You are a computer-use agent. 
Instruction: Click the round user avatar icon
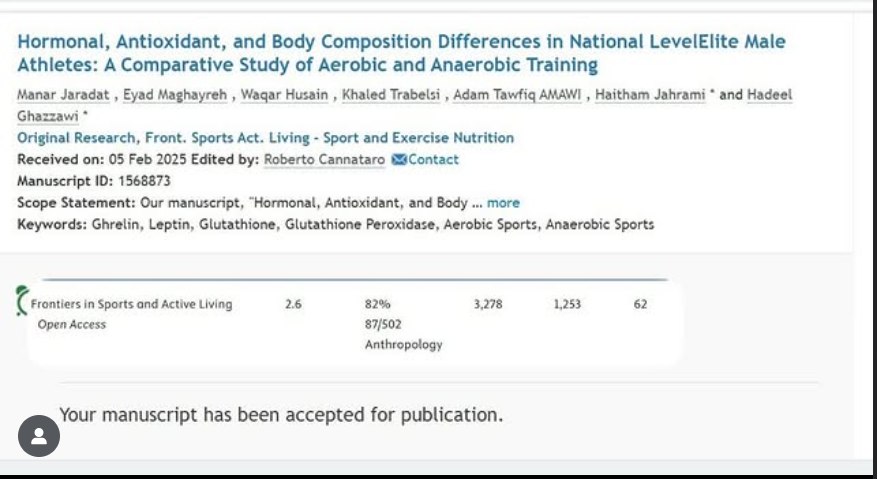(x=39, y=436)
